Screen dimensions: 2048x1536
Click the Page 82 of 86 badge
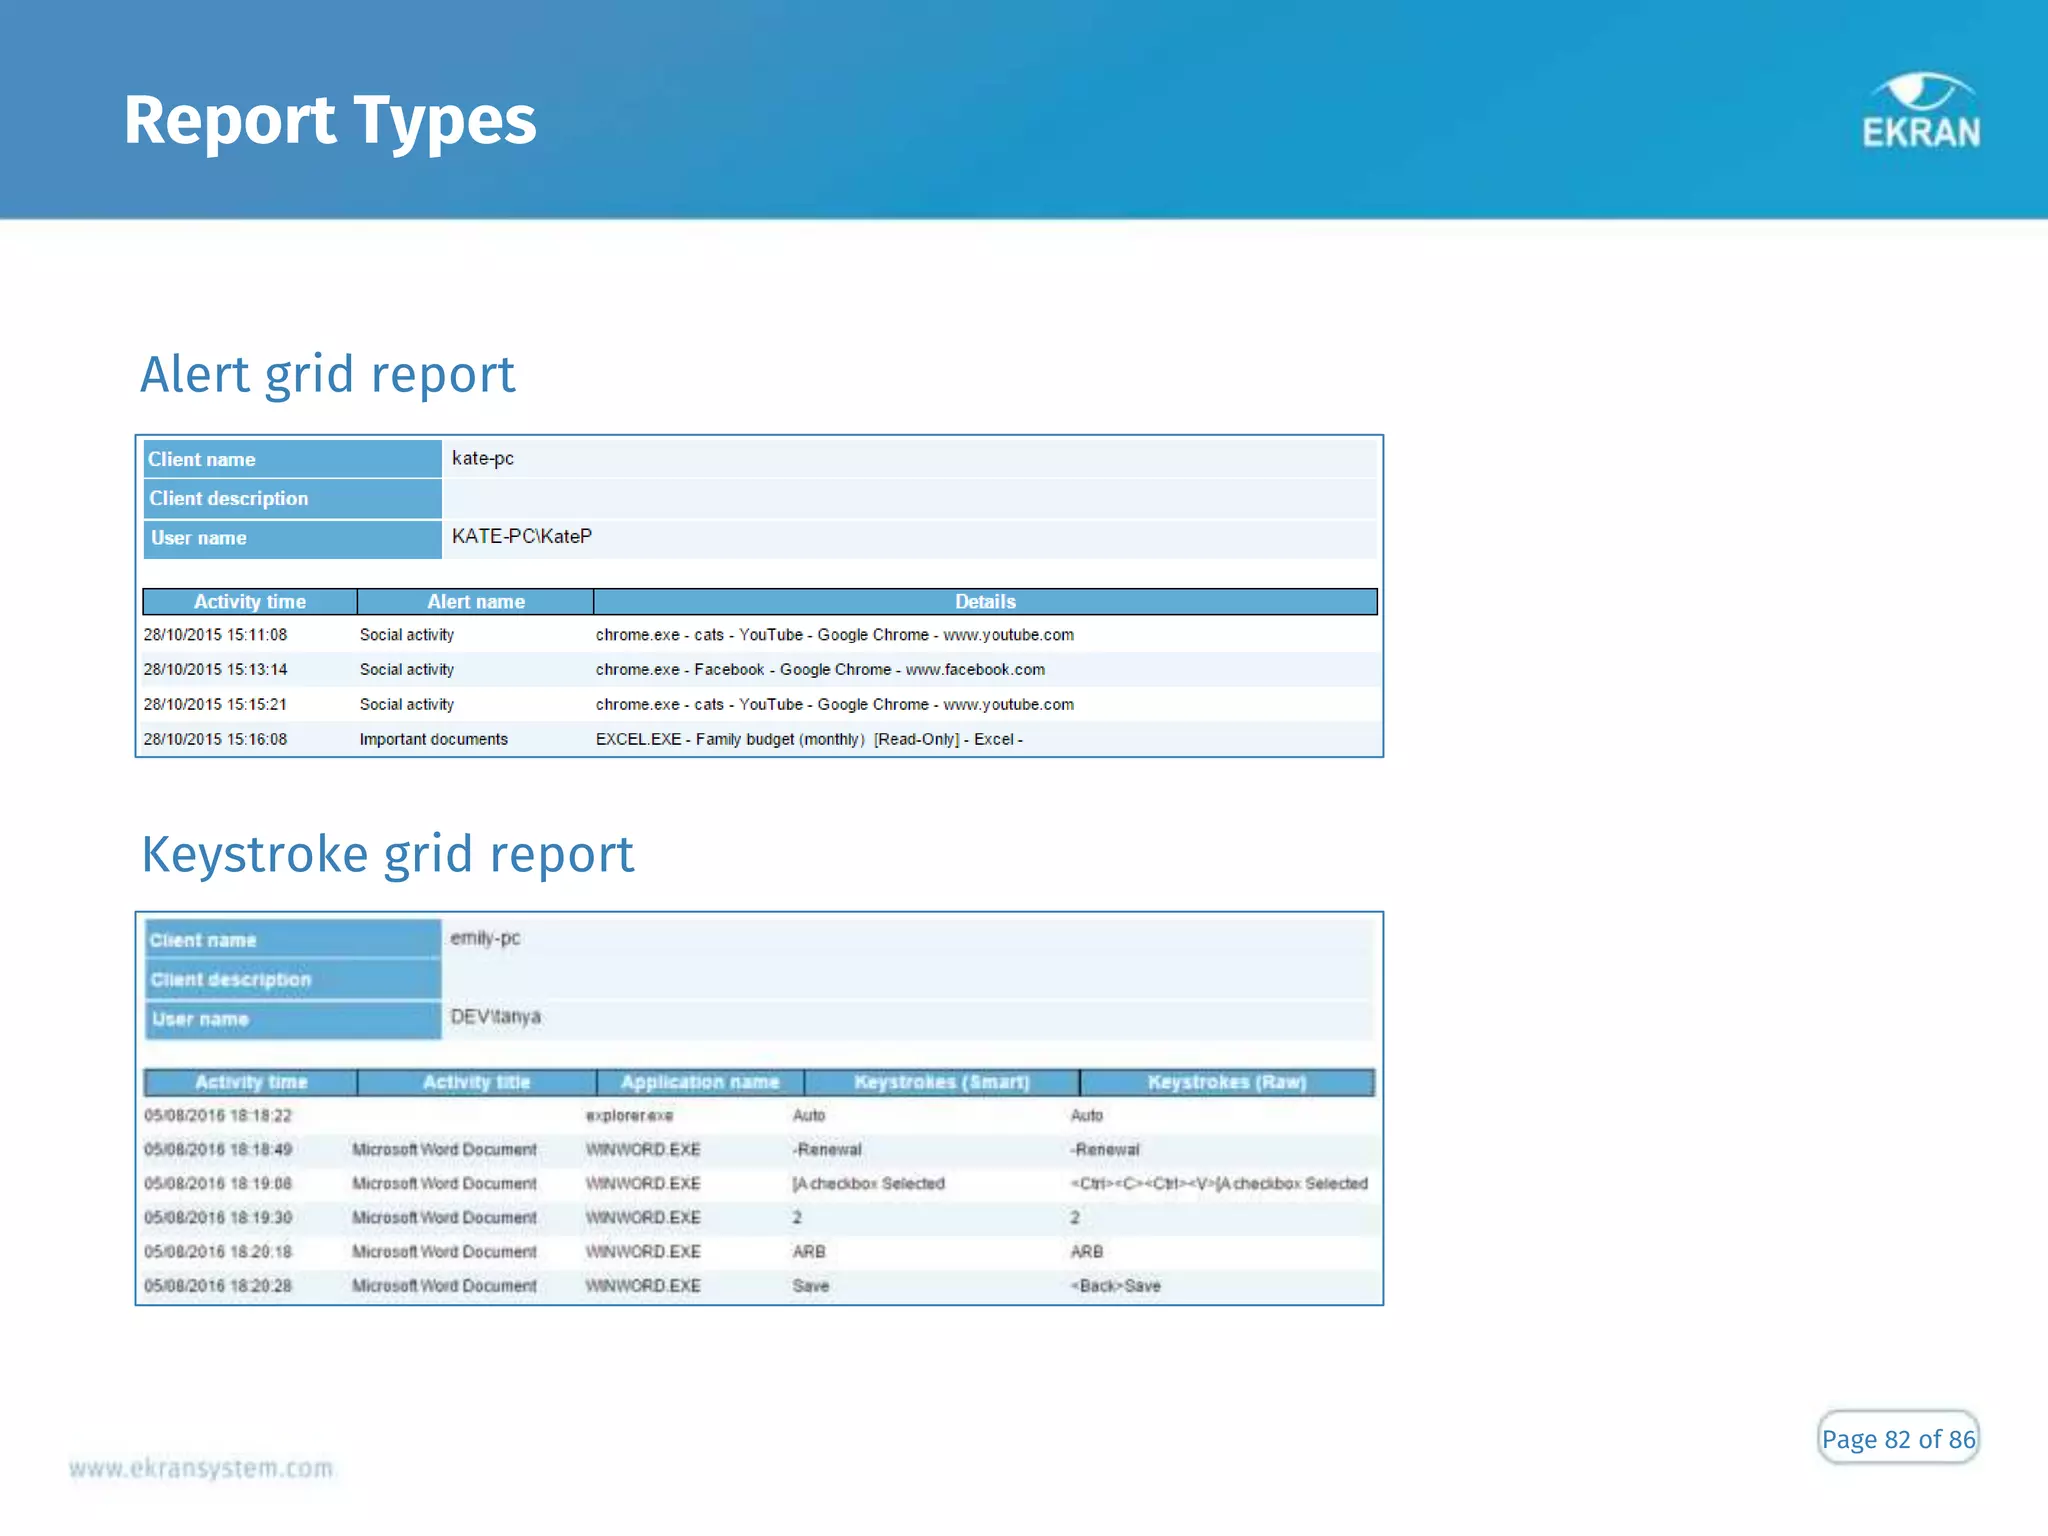[x=1898, y=1438]
